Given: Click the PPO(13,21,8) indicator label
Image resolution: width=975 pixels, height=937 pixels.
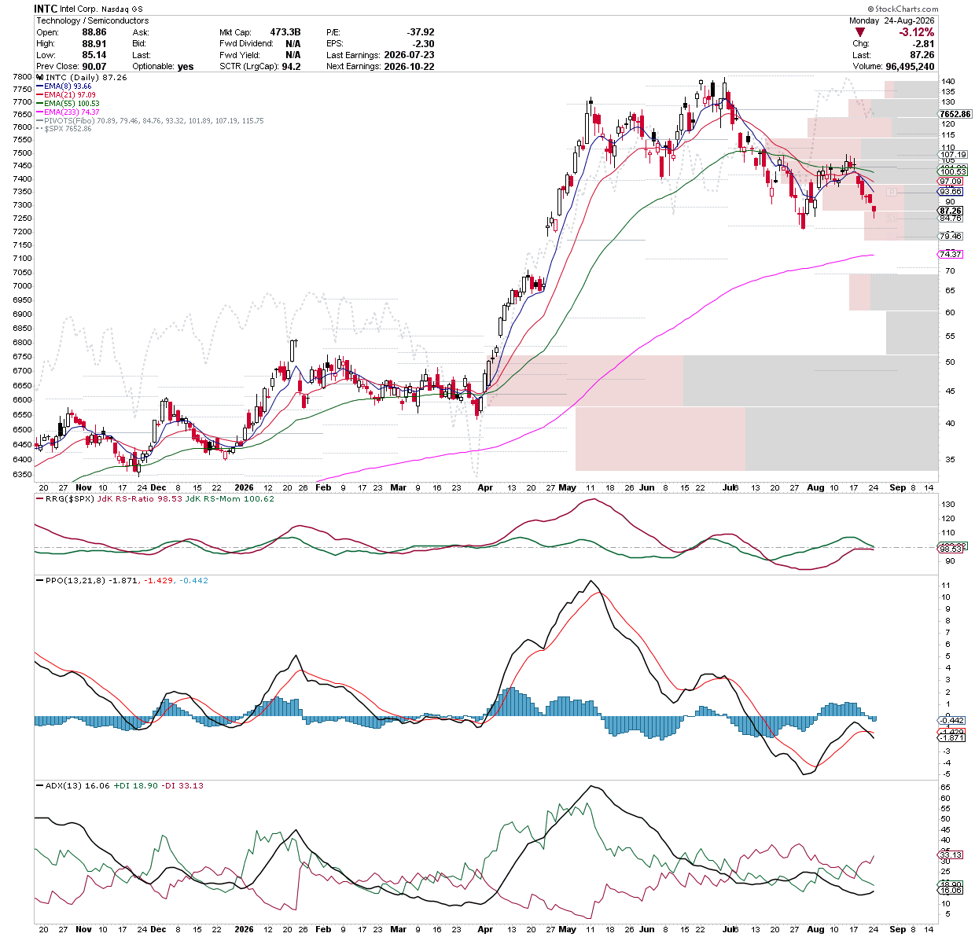Looking at the screenshot, I should [x=75, y=581].
